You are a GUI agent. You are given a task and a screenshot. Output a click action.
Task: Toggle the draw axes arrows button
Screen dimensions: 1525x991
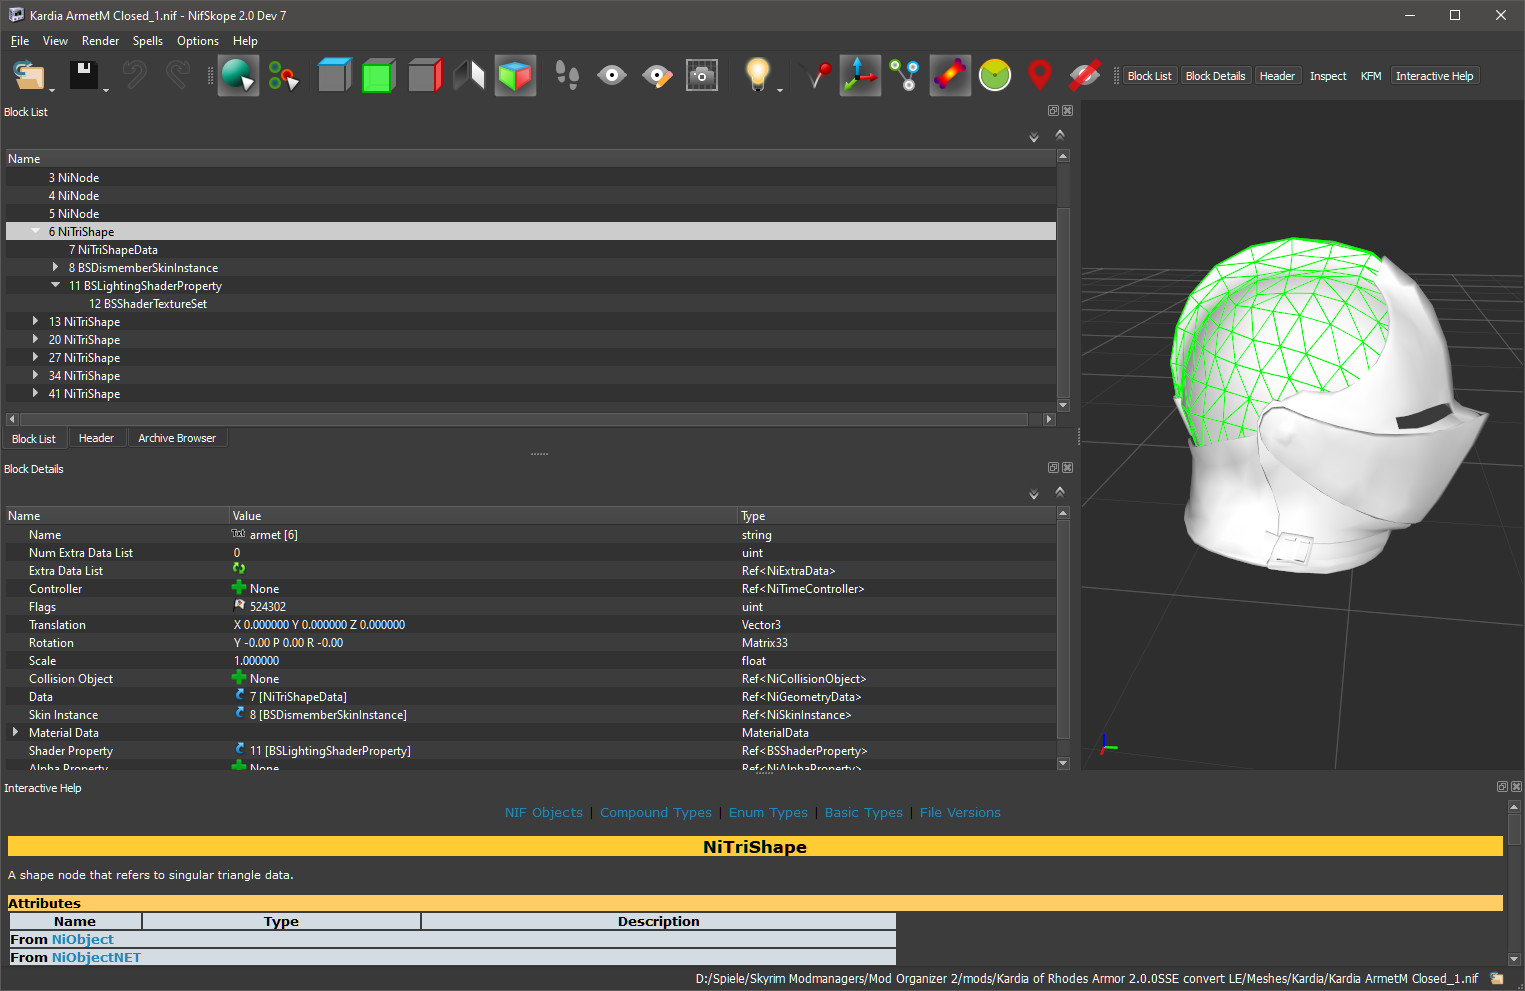[860, 76]
